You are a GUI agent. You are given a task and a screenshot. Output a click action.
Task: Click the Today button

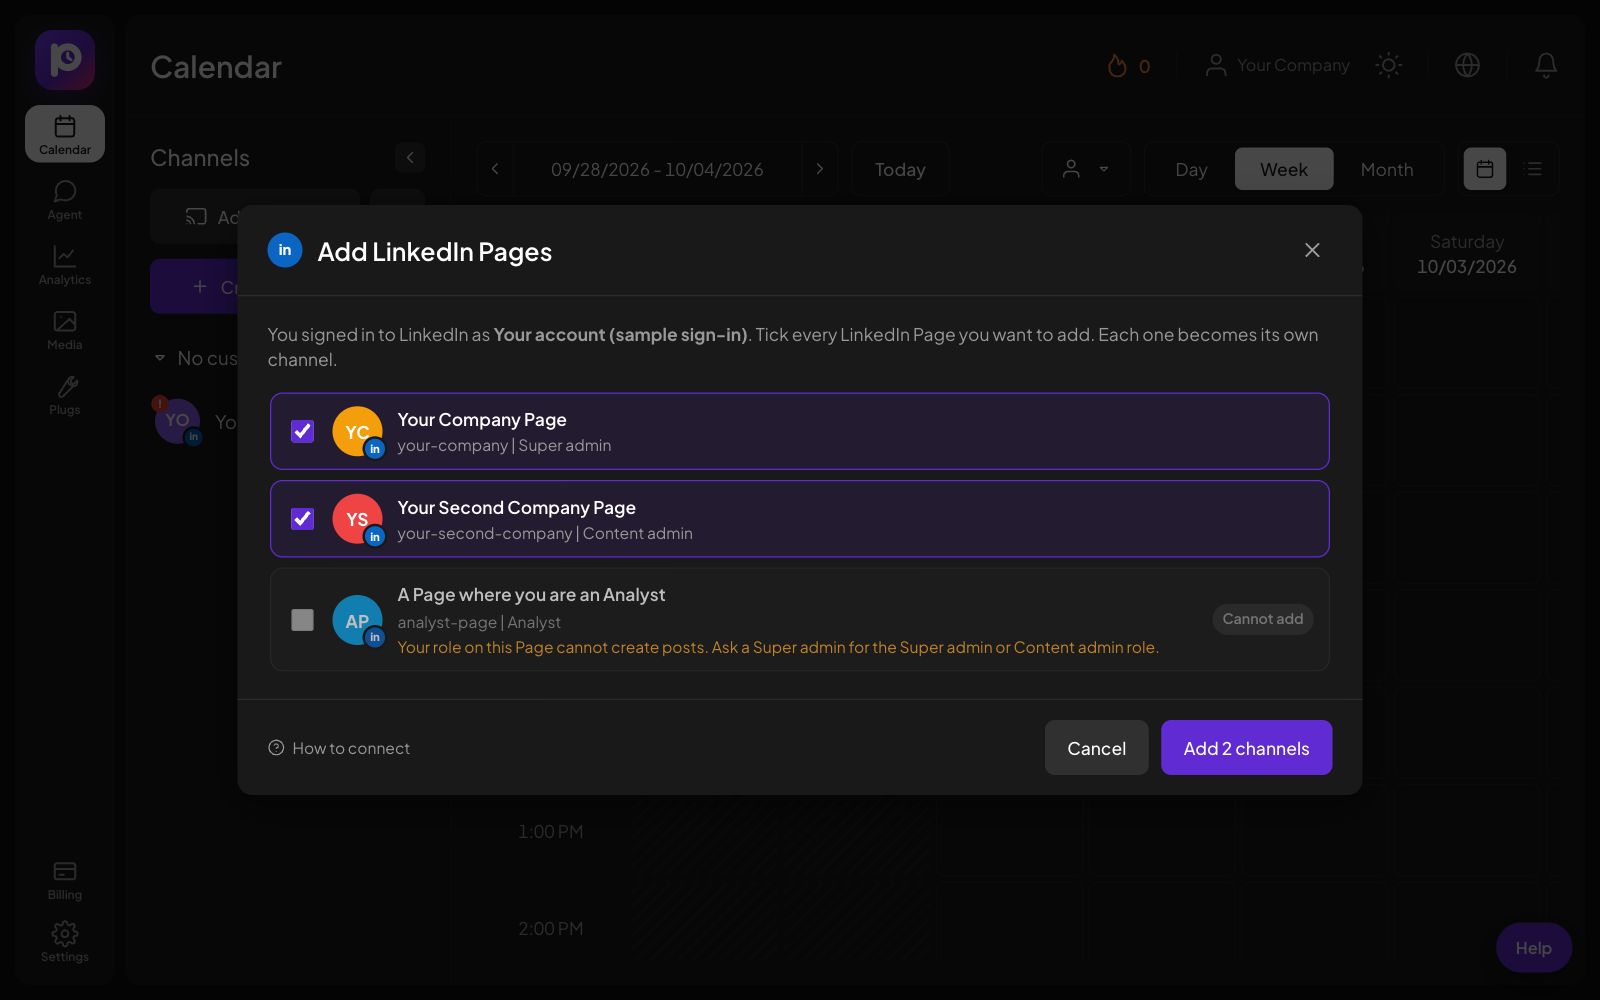coord(900,169)
